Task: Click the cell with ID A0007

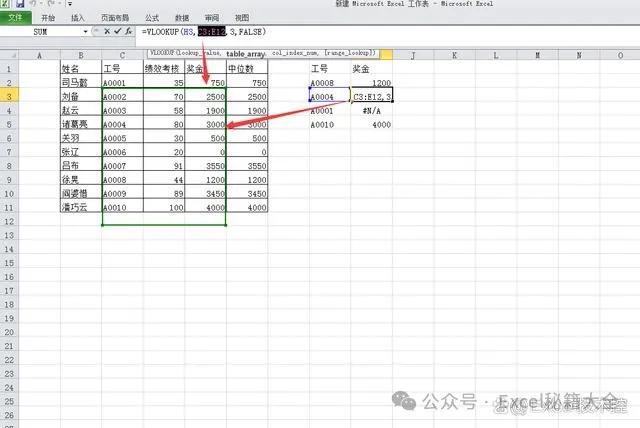Action: (x=122, y=166)
